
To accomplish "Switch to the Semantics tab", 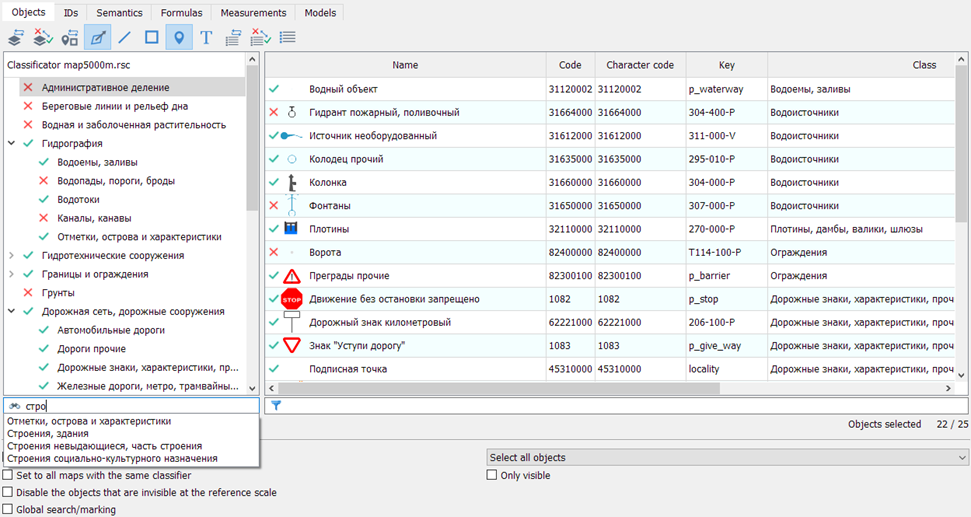I will pos(119,13).
